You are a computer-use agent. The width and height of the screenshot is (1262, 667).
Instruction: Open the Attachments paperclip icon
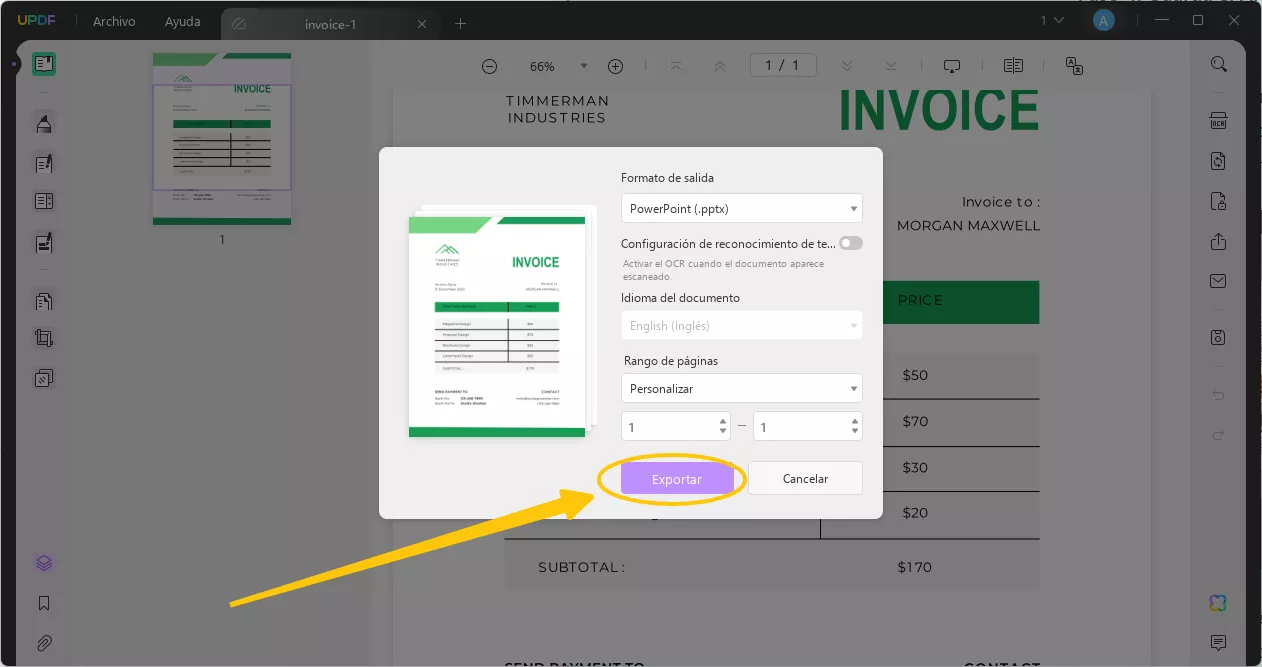click(x=44, y=643)
